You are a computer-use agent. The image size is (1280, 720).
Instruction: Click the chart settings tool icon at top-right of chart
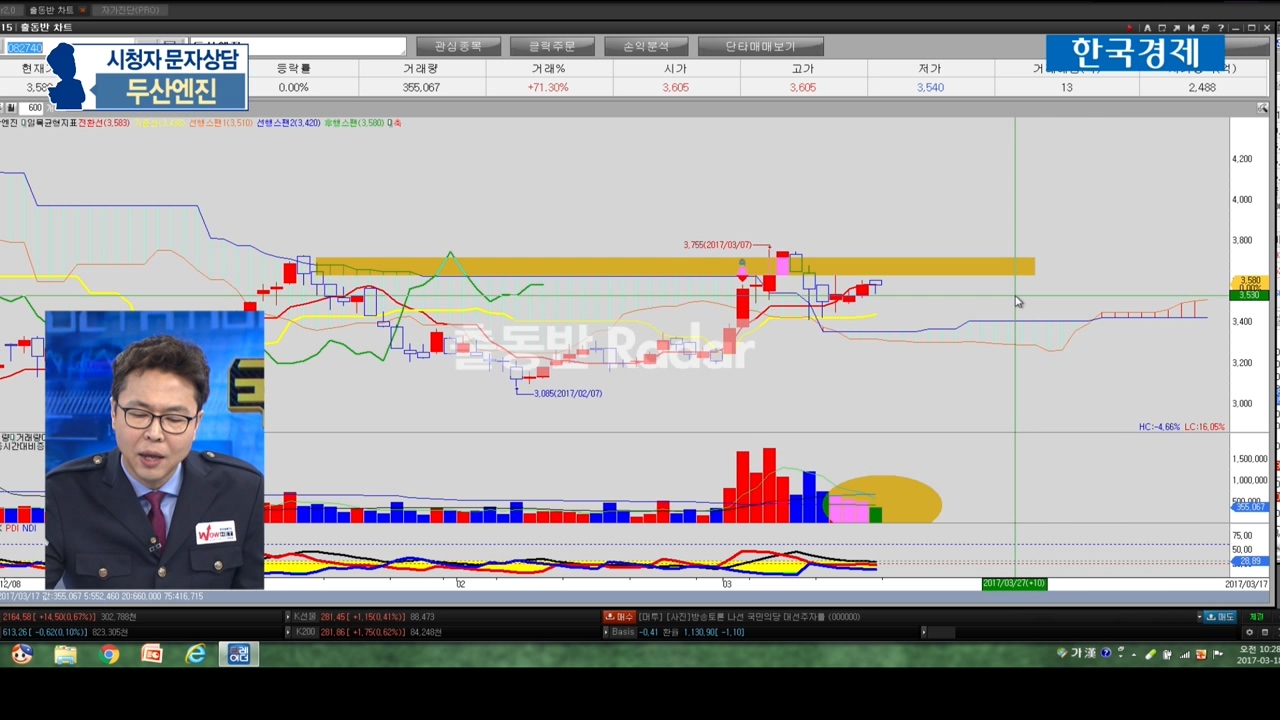(x=1263, y=107)
